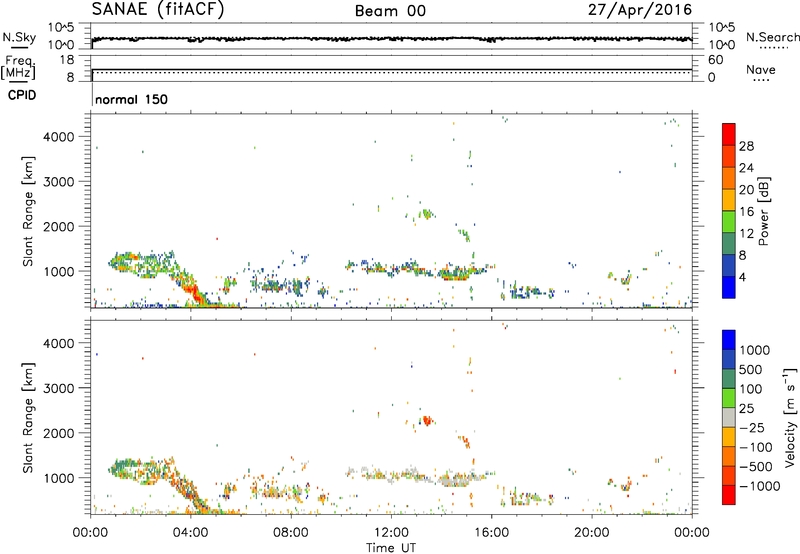Click the -25 label on the Velocity colorbar
Viewport: 800px width, 554px height.
point(751,427)
